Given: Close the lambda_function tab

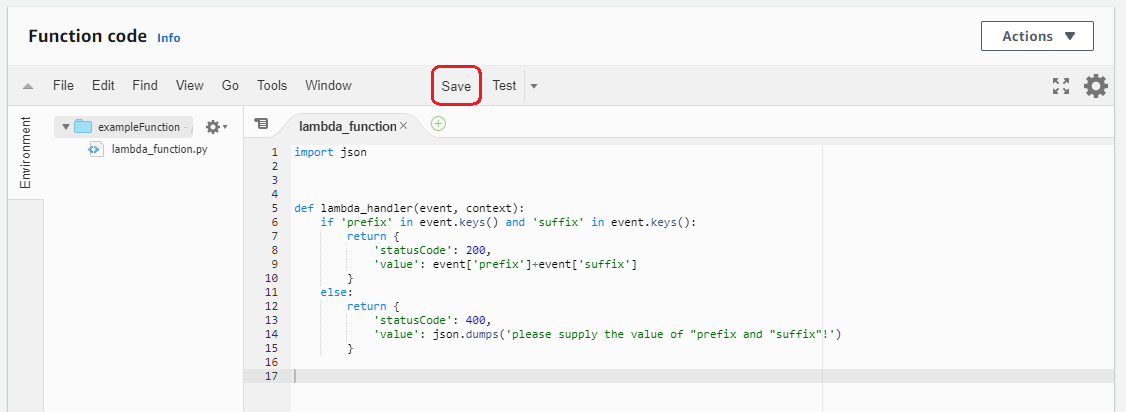Looking at the screenshot, I should pyautogui.click(x=404, y=126).
